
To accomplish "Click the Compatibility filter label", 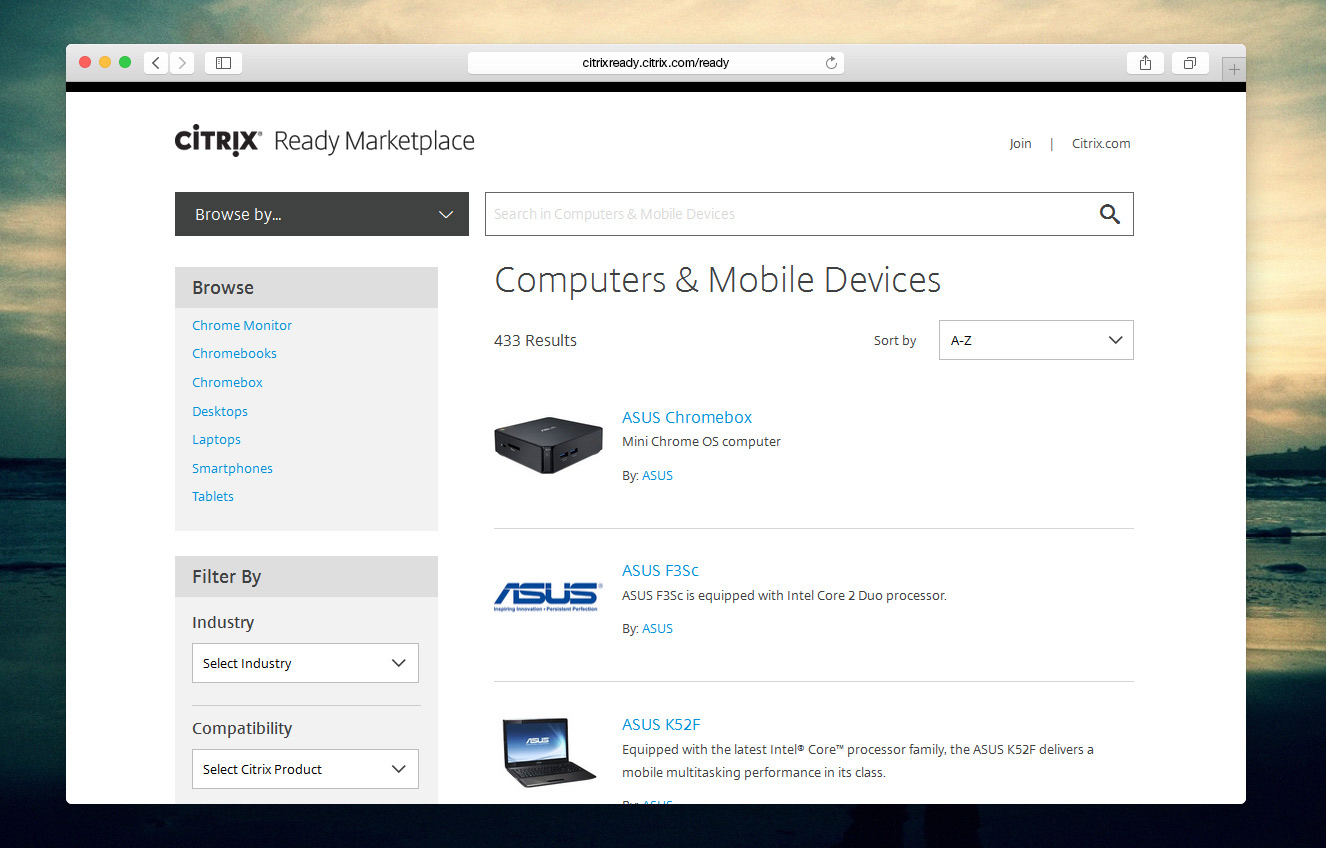I will pos(242,729).
